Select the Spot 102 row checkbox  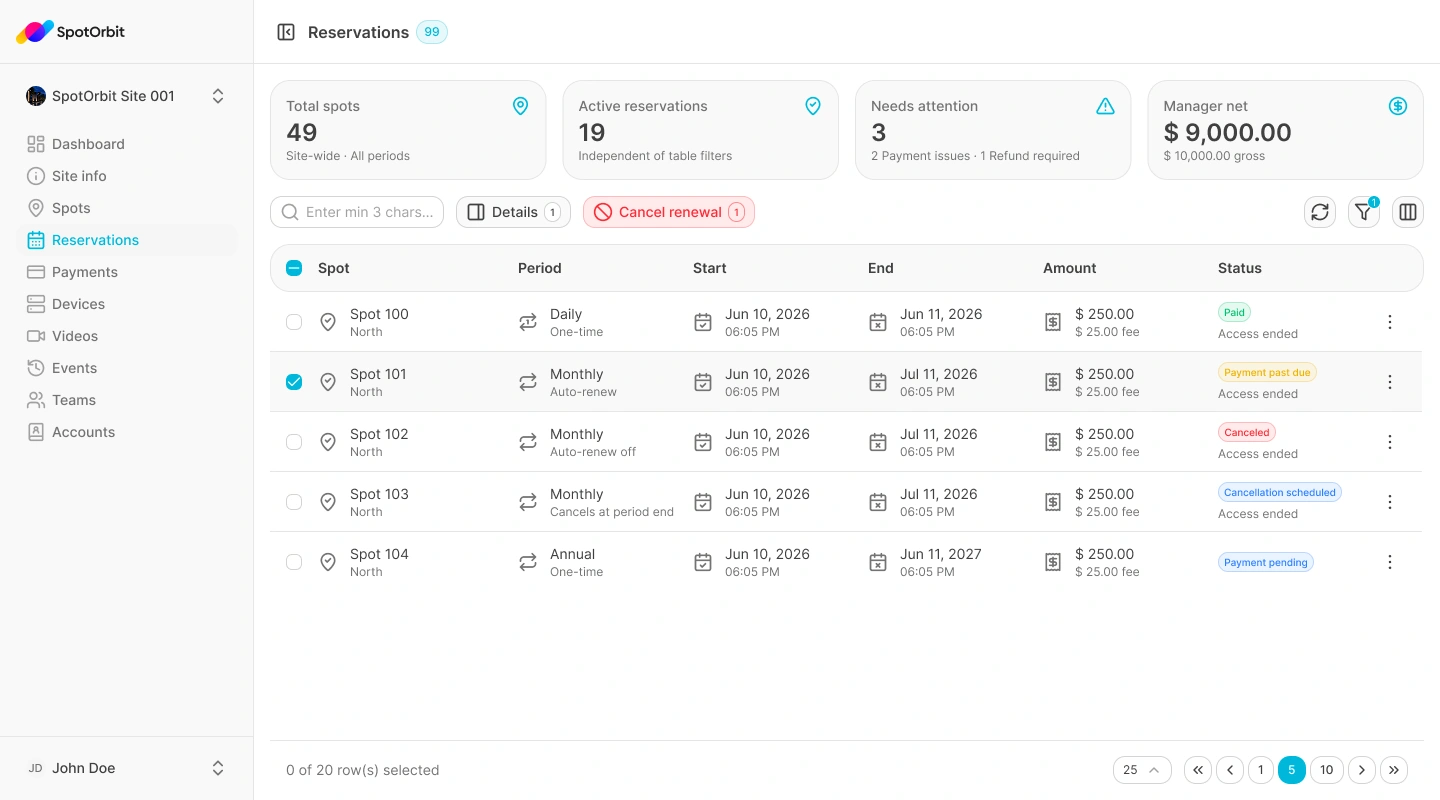tap(294, 442)
